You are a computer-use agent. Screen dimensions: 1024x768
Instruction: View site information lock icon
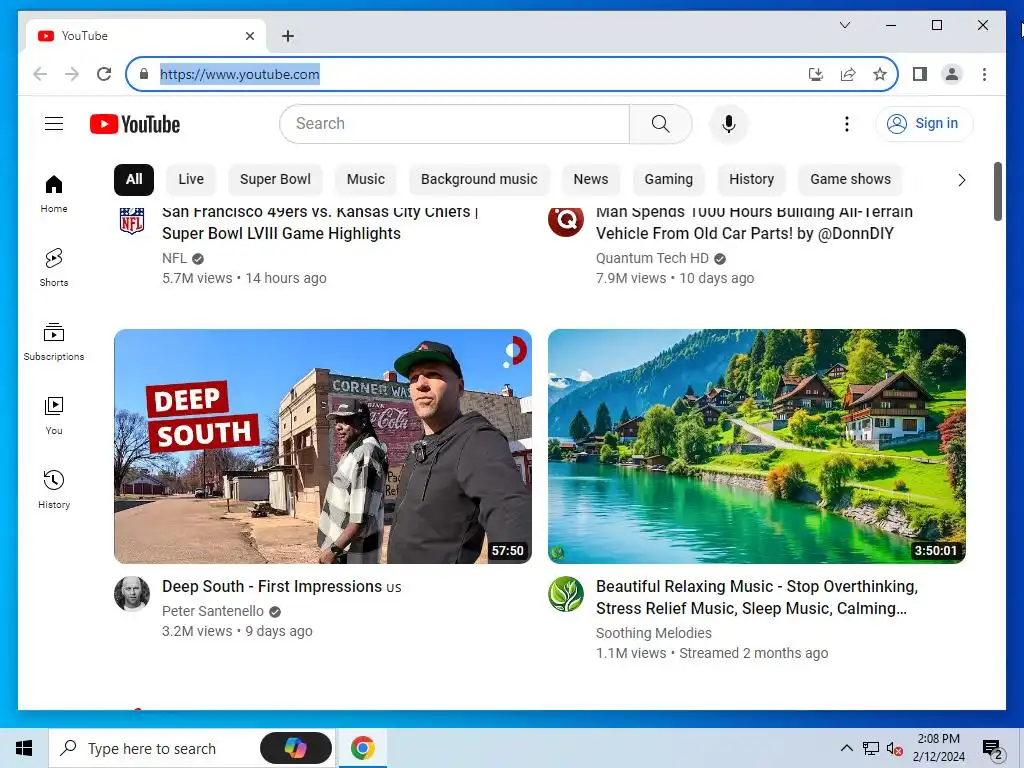point(144,74)
